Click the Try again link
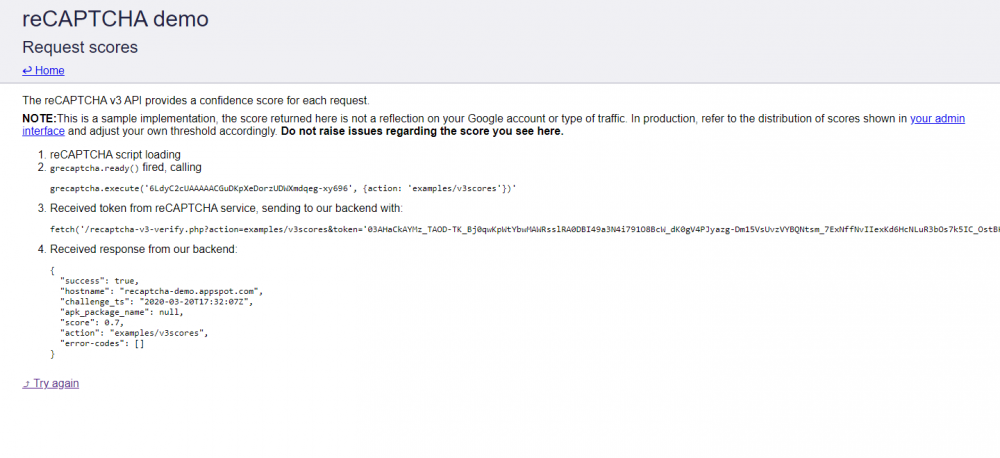Viewport: 1000px width, 458px height. (50, 383)
